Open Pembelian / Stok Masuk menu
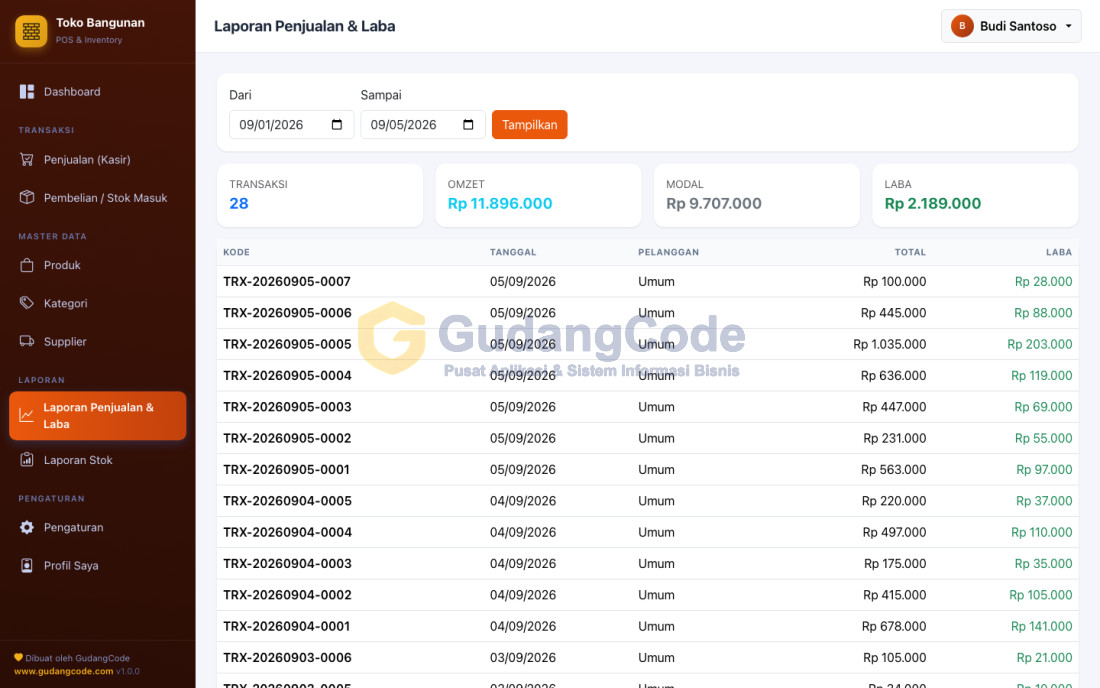The height and width of the screenshot is (688, 1100). point(98,198)
